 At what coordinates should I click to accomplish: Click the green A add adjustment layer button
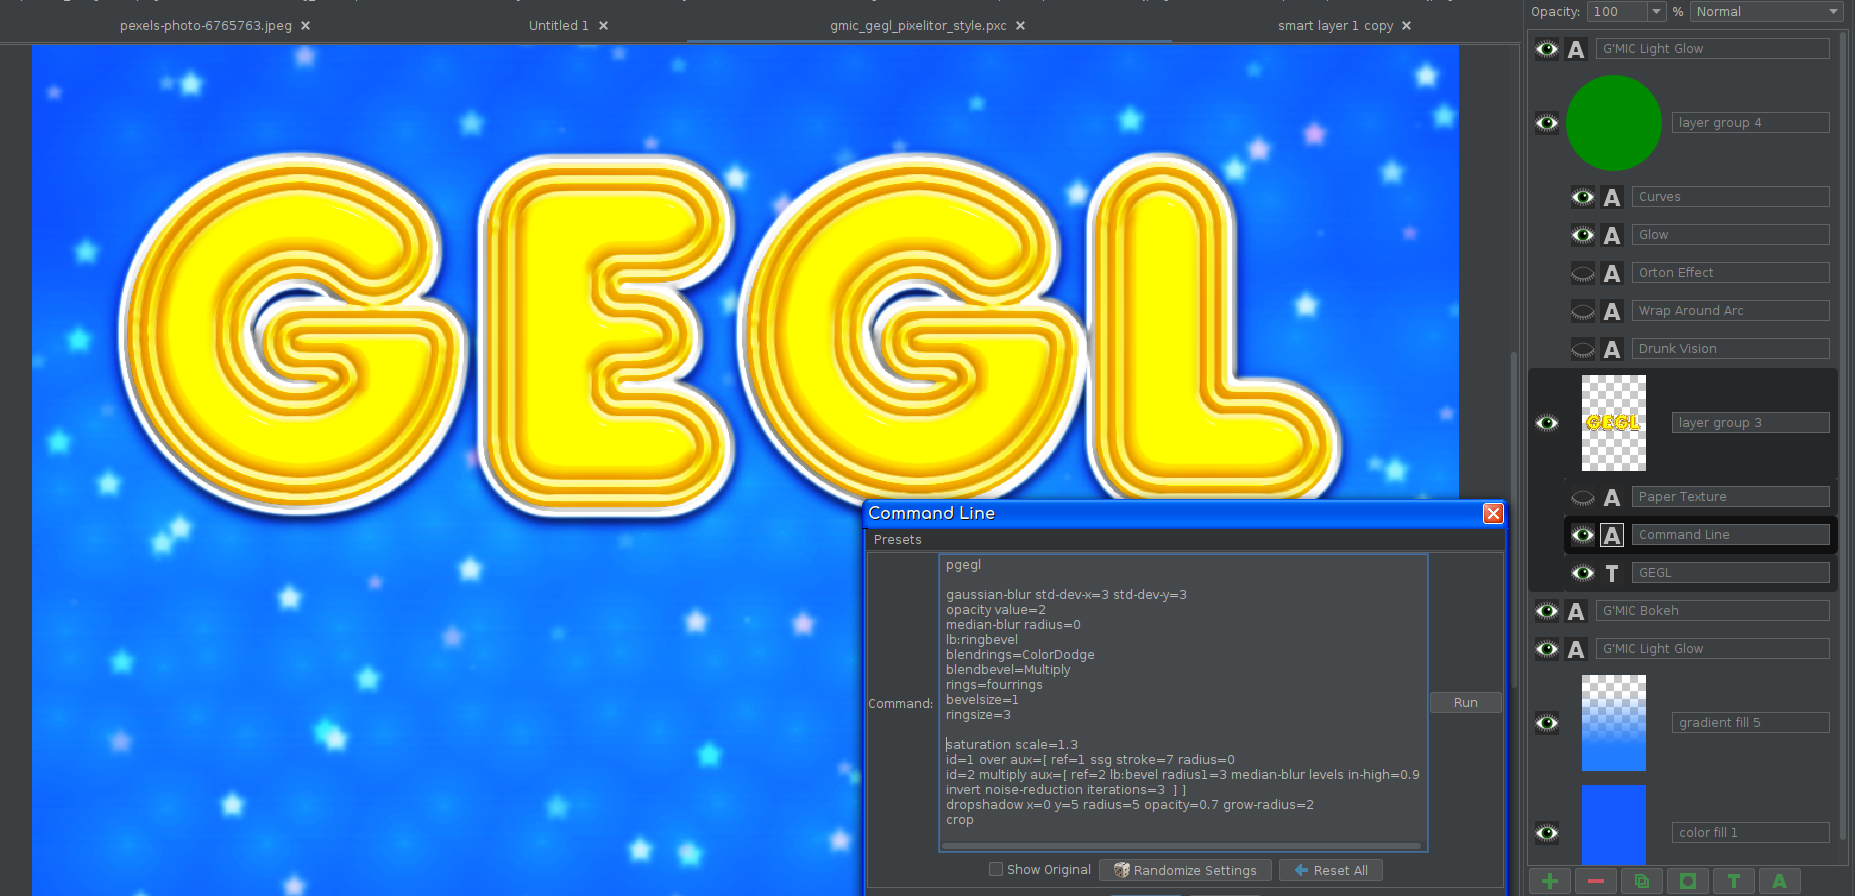tap(1779, 881)
